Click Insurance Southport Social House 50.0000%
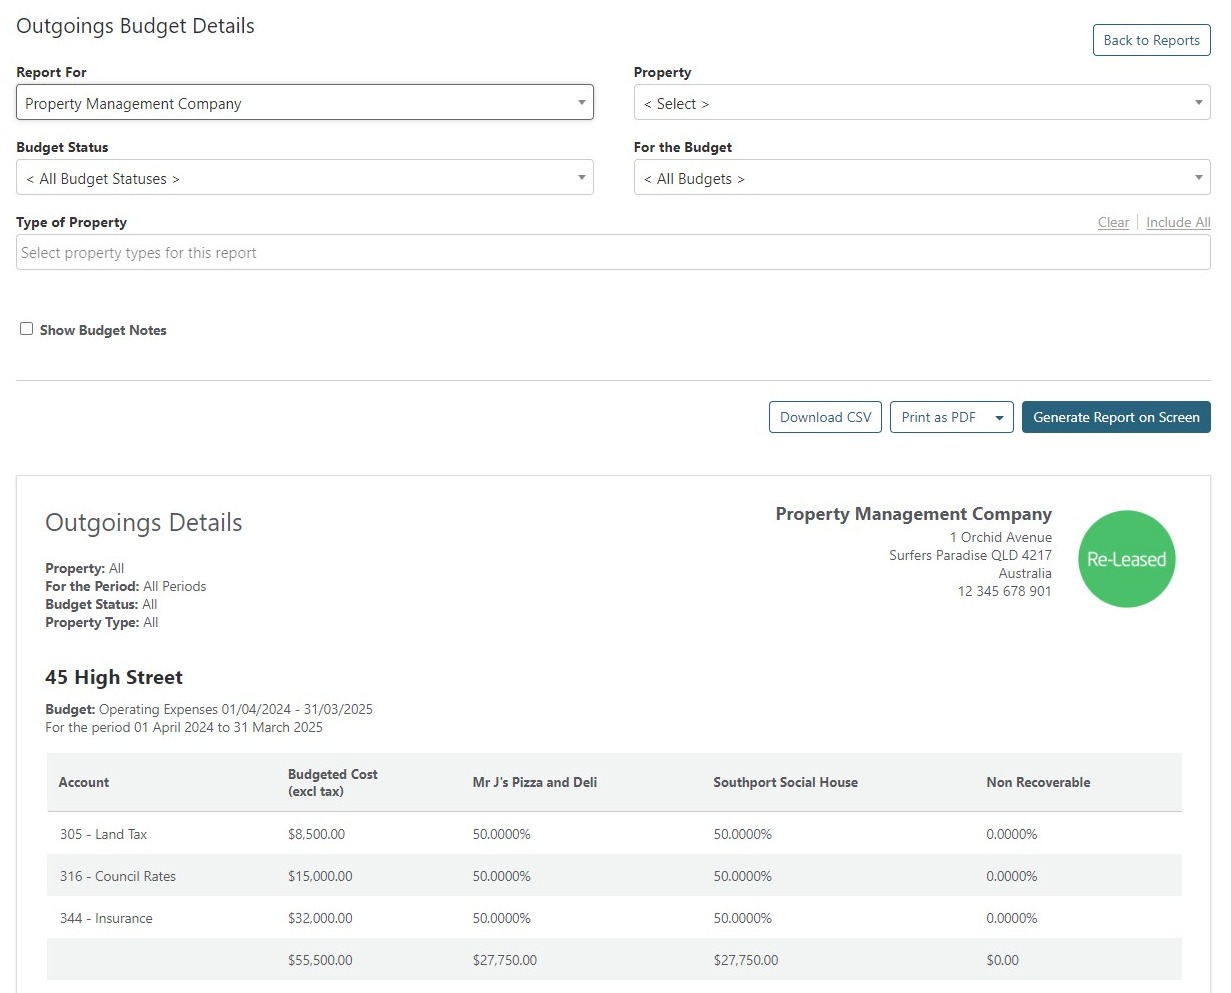Image resolution: width=1231 pixels, height=993 pixels. click(x=742, y=918)
